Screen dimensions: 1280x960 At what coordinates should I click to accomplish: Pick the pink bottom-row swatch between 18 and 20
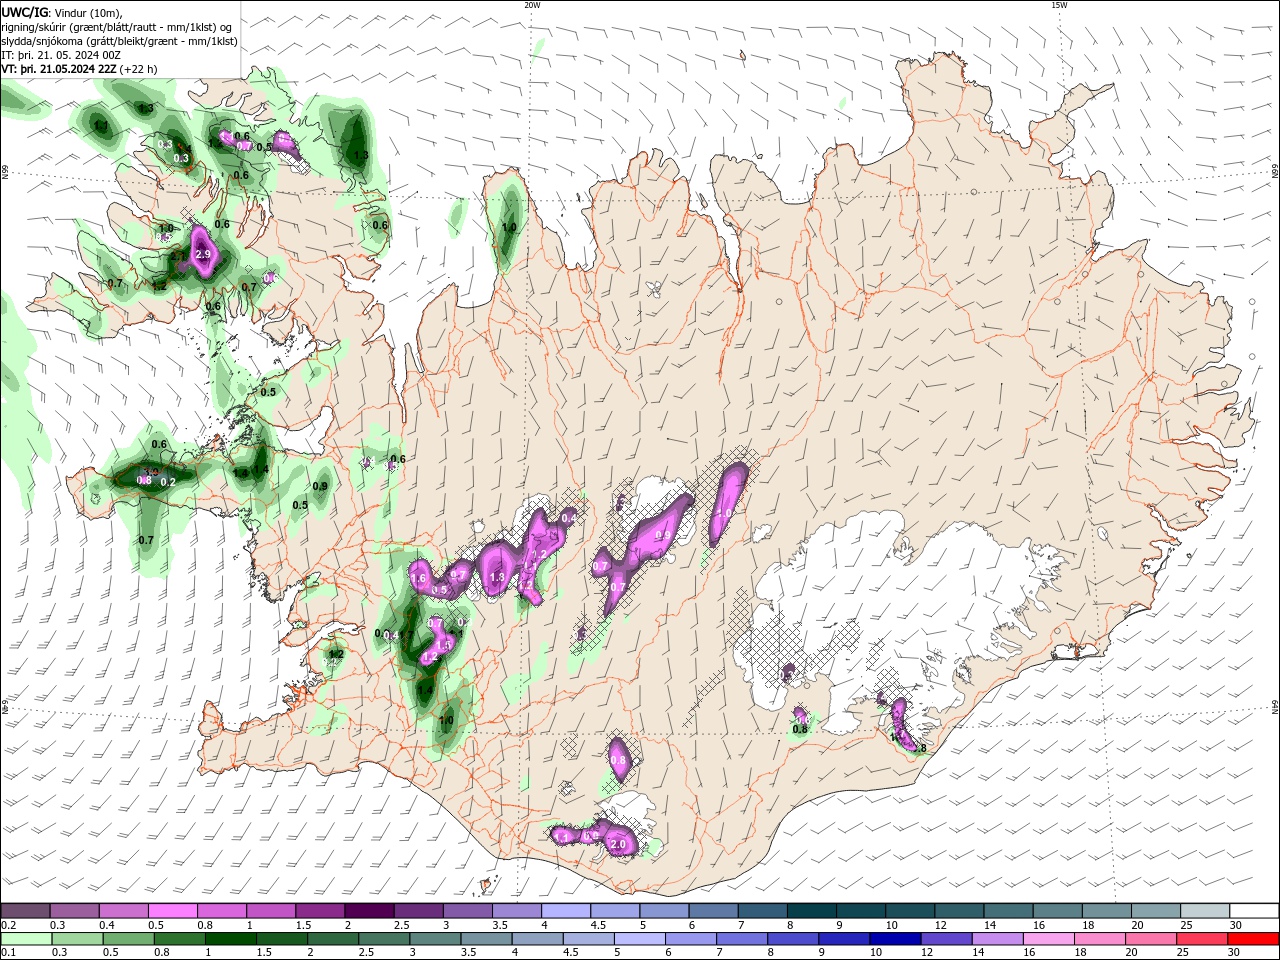pos(1099,939)
